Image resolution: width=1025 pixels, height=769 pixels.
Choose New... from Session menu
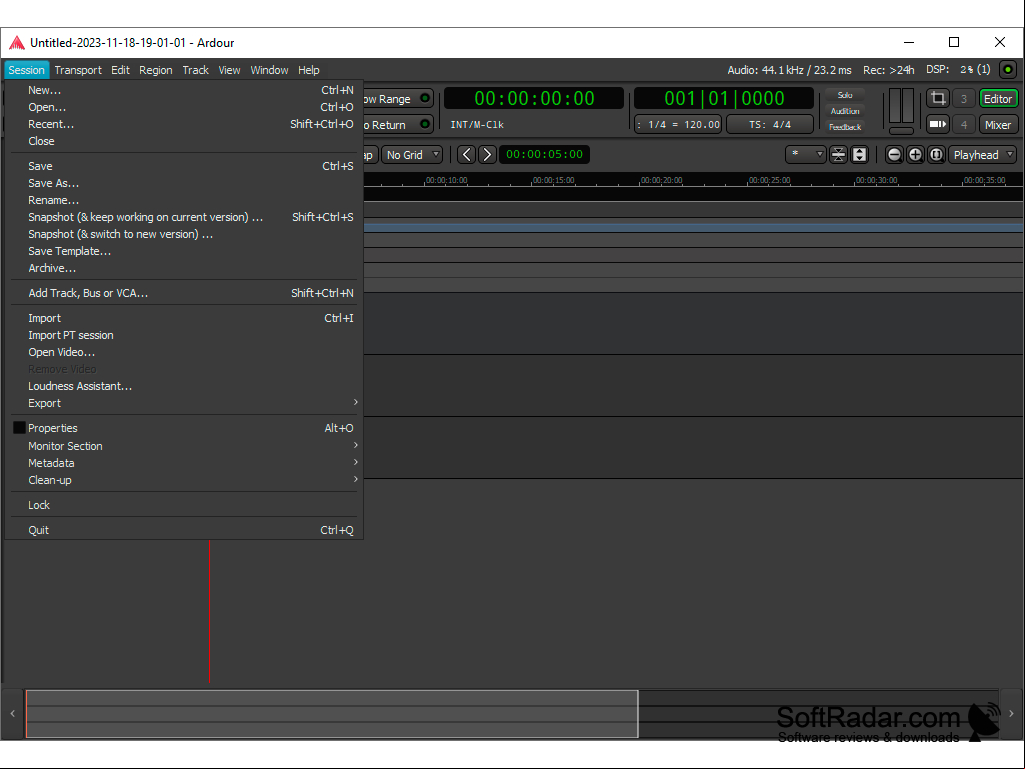click(184, 90)
